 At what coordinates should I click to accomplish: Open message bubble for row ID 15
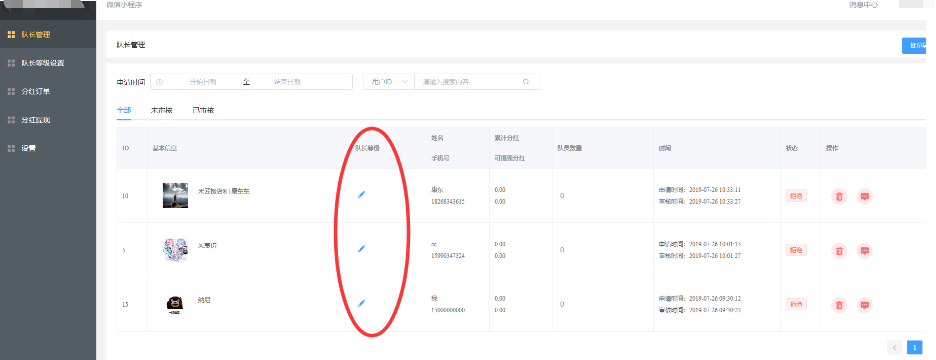click(x=864, y=304)
